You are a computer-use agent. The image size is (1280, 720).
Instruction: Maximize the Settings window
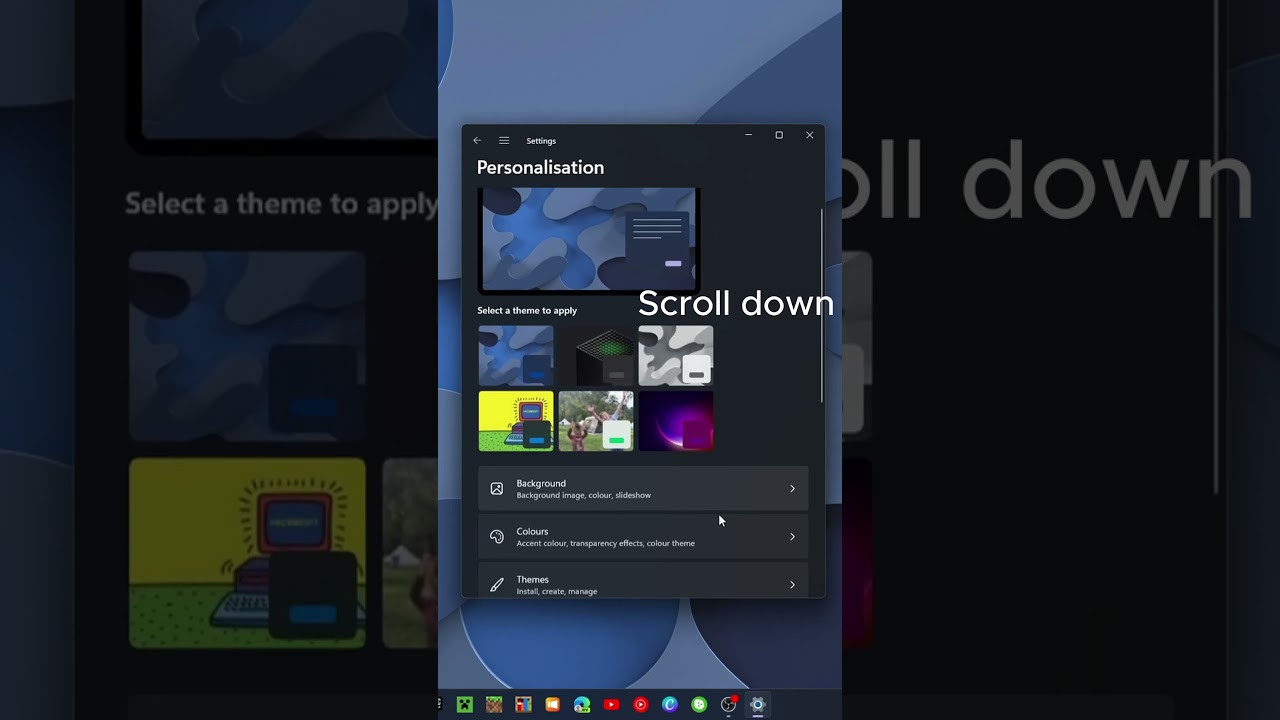point(779,135)
